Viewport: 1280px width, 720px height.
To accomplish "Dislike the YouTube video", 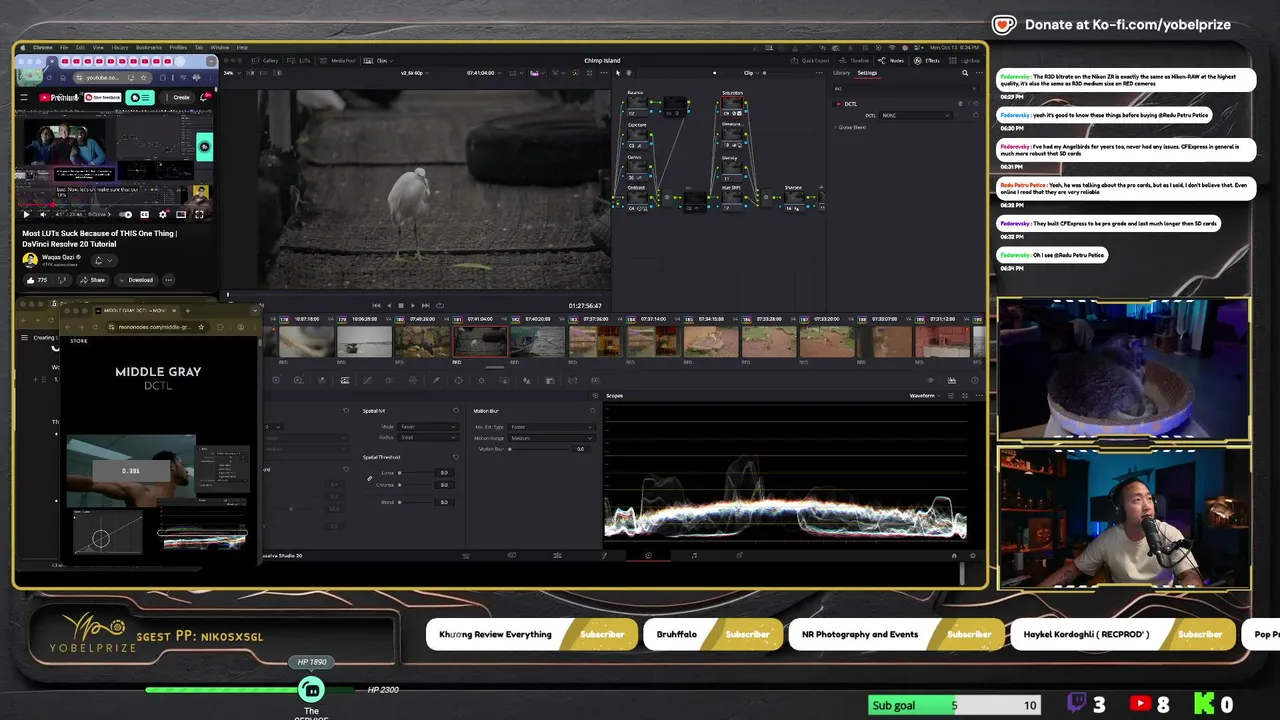I will point(62,280).
